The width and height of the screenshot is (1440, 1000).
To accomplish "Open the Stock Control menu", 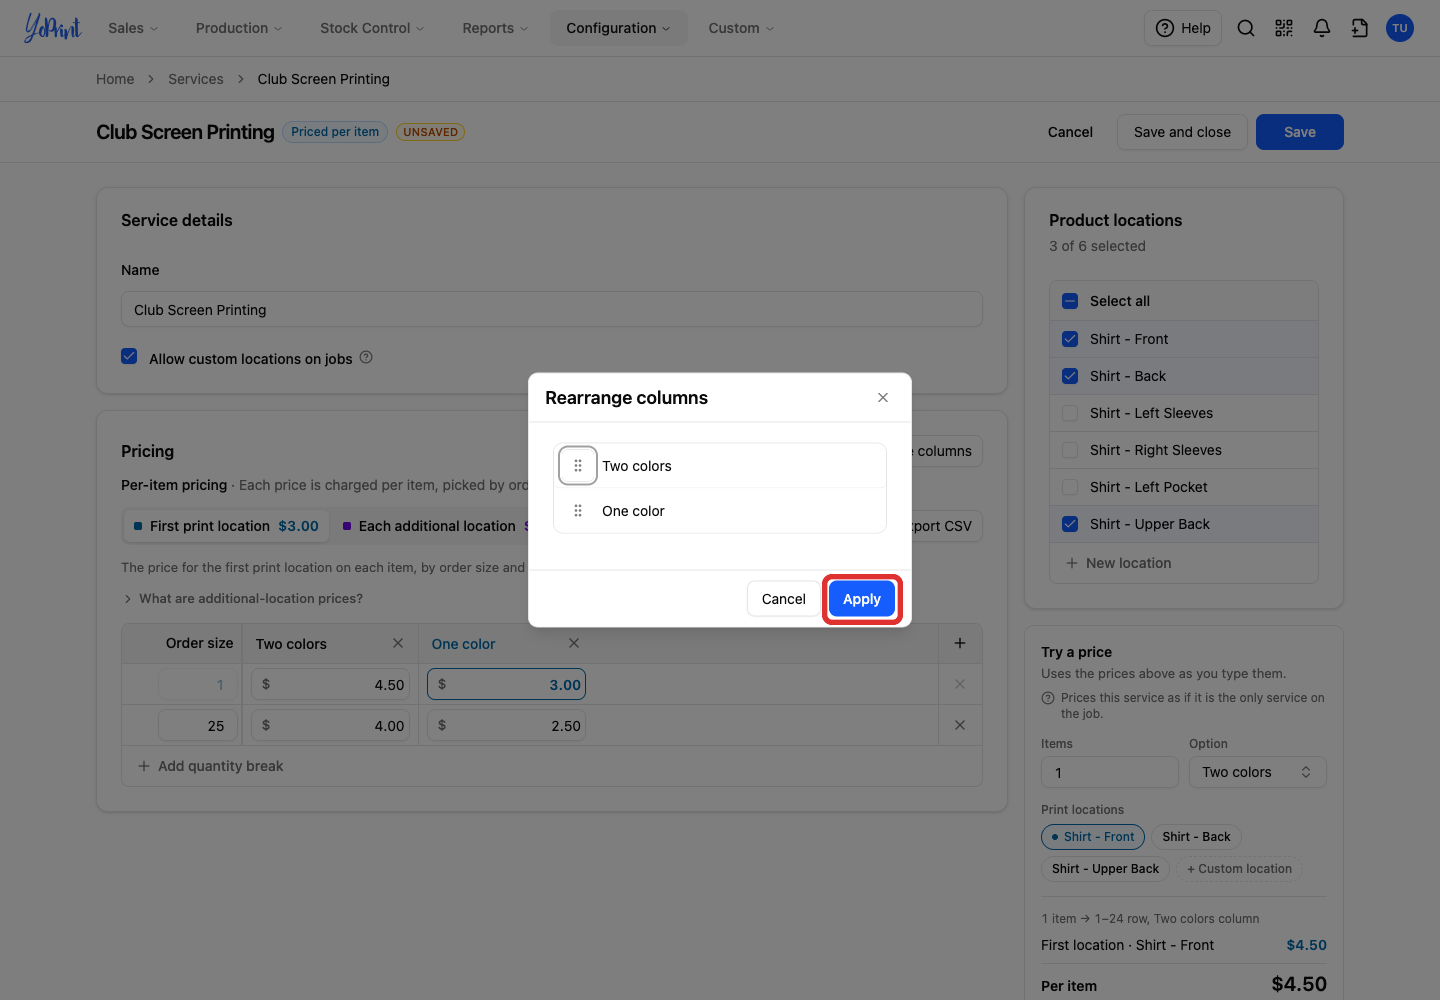I will tap(372, 28).
